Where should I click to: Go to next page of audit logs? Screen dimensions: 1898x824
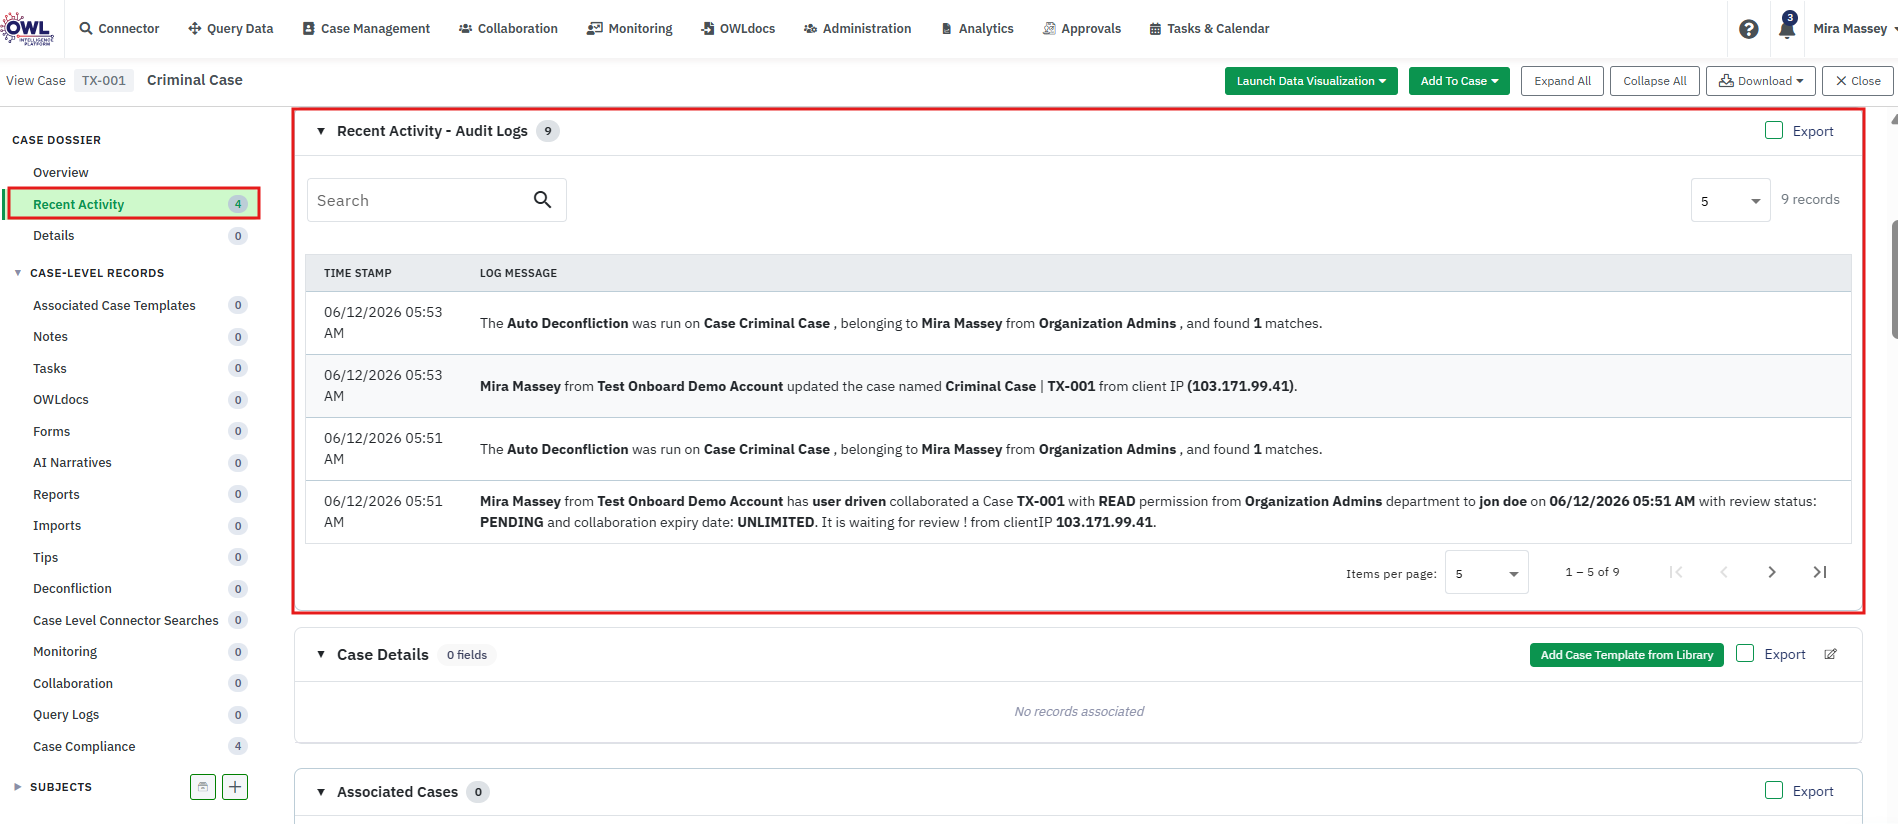(x=1772, y=572)
